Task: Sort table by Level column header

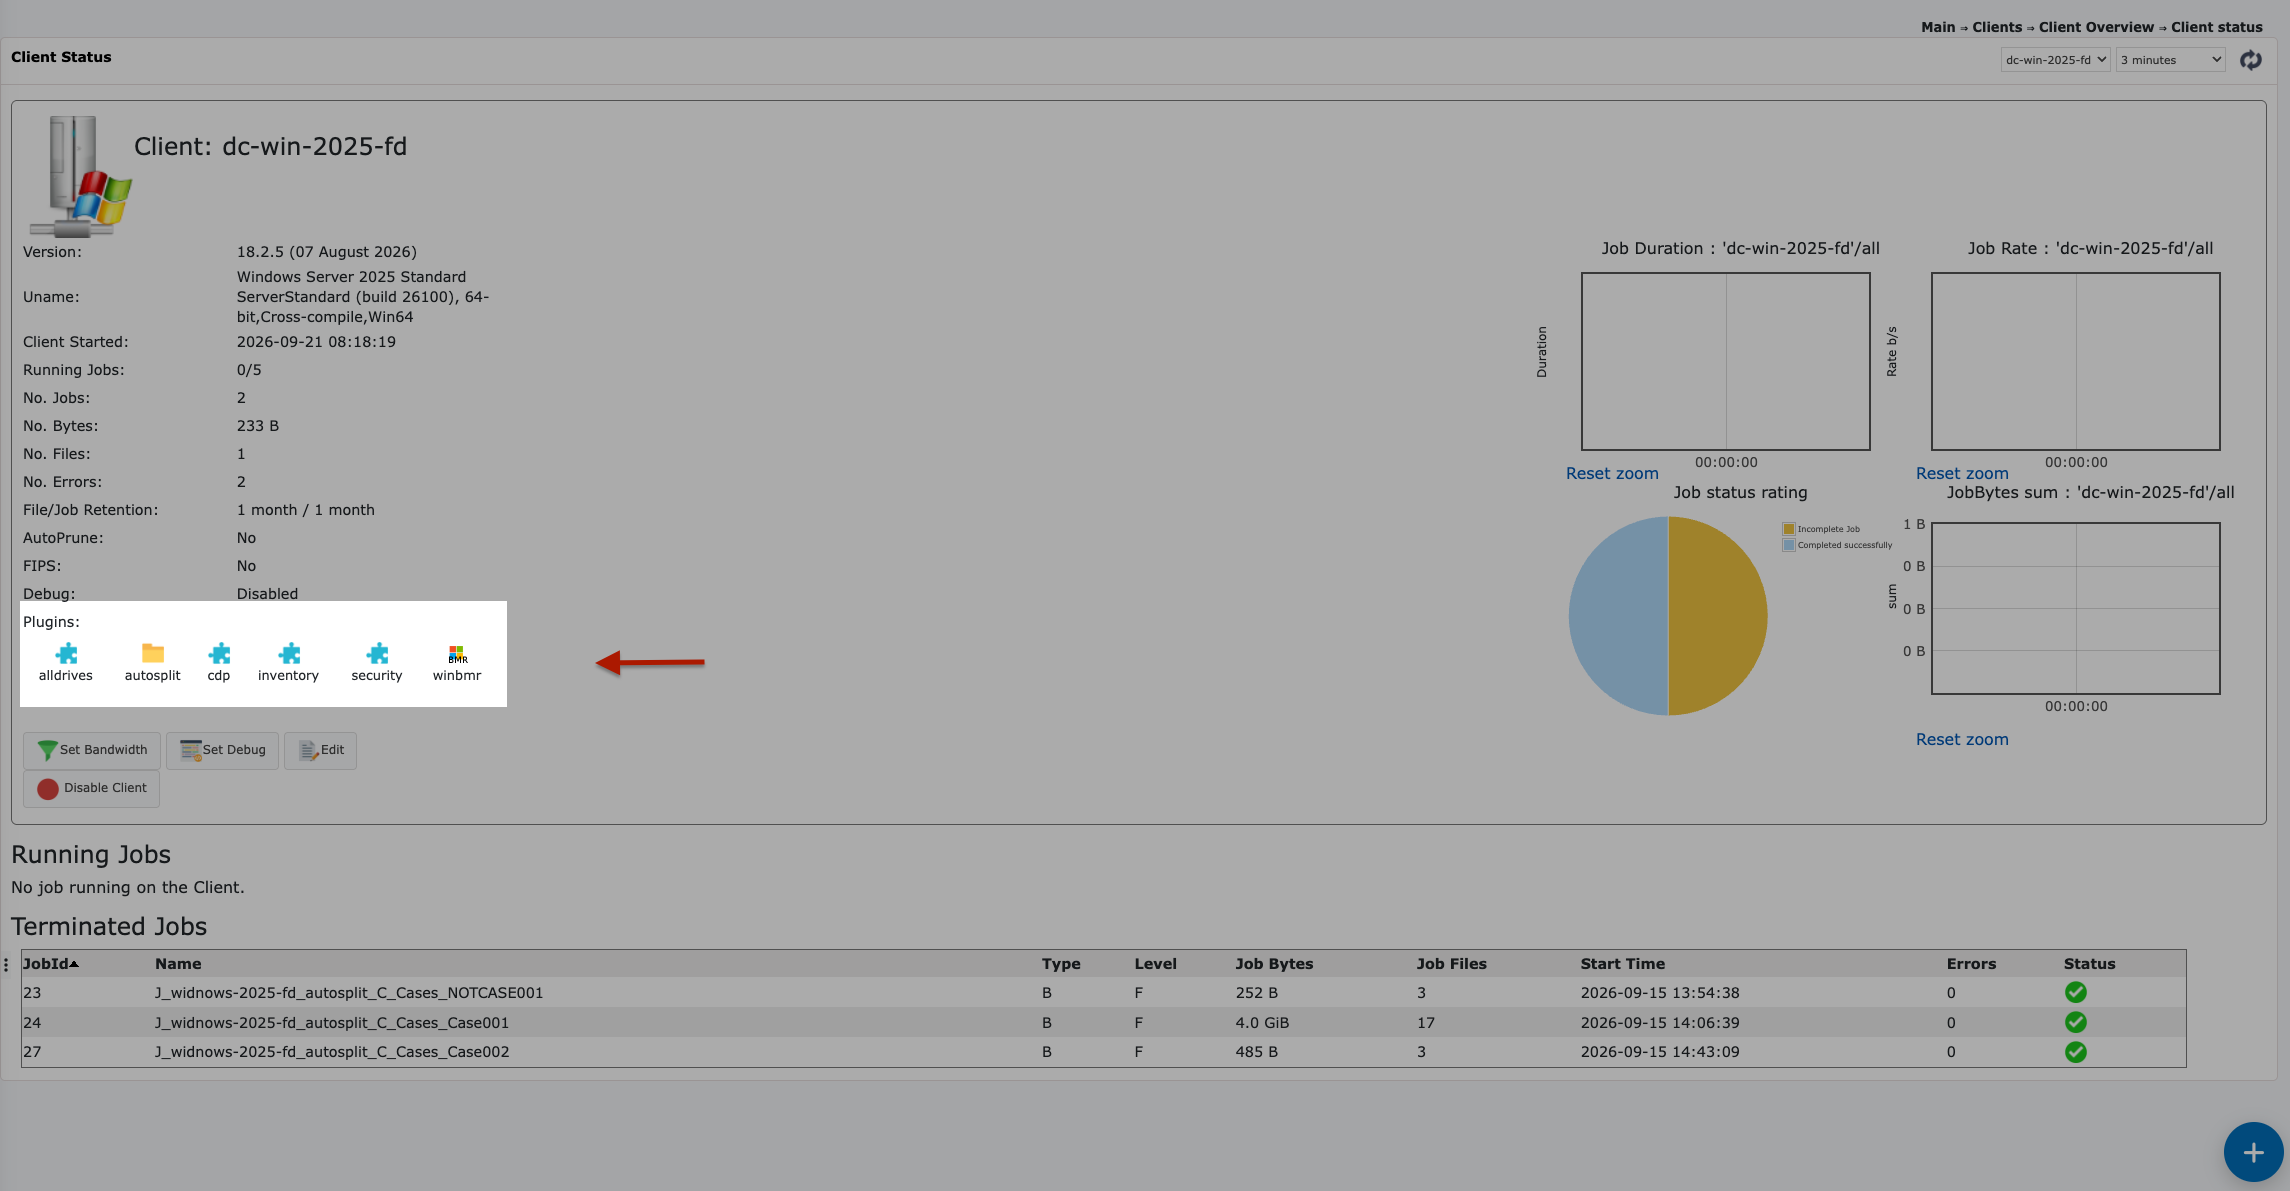Action: 1155,964
